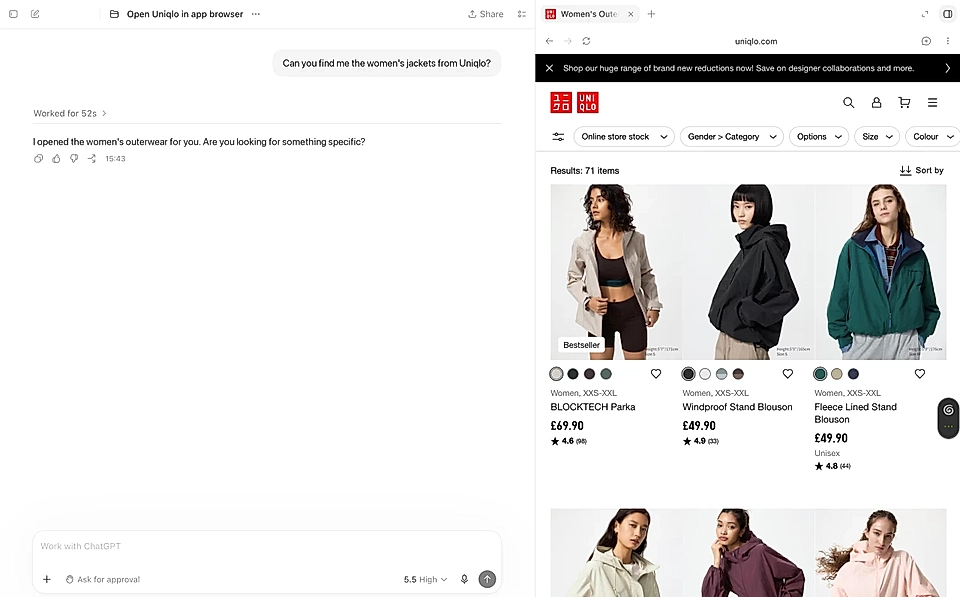
Task: Open all filters slider icon
Action: click(558, 137)
